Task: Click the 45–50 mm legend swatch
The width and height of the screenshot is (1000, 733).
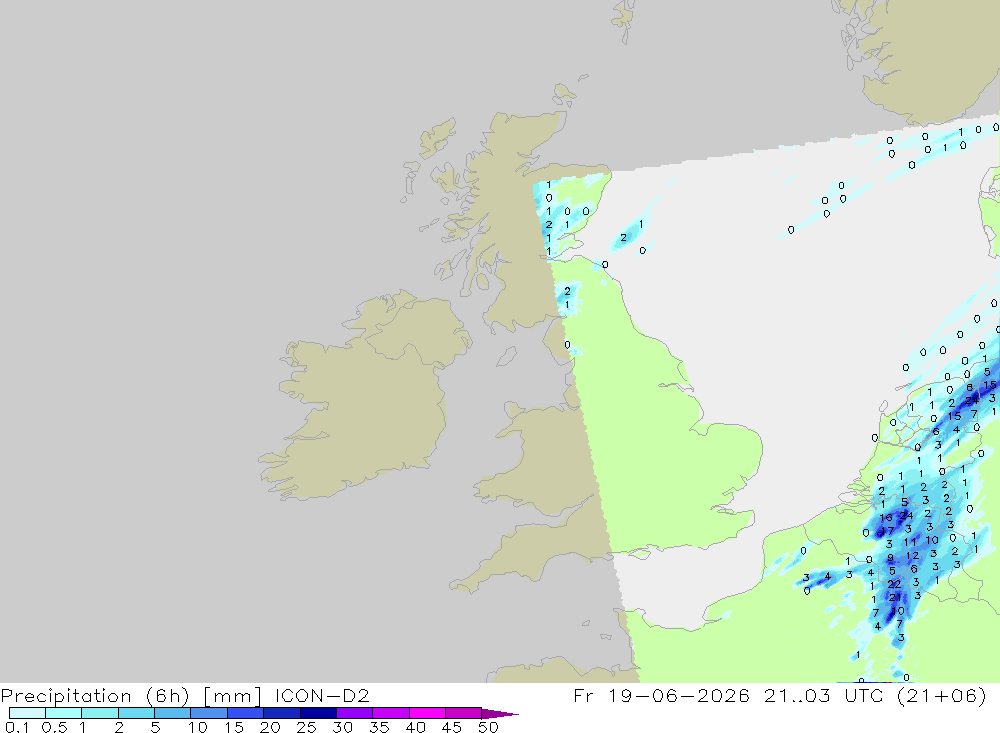Action: click(464, 713)
